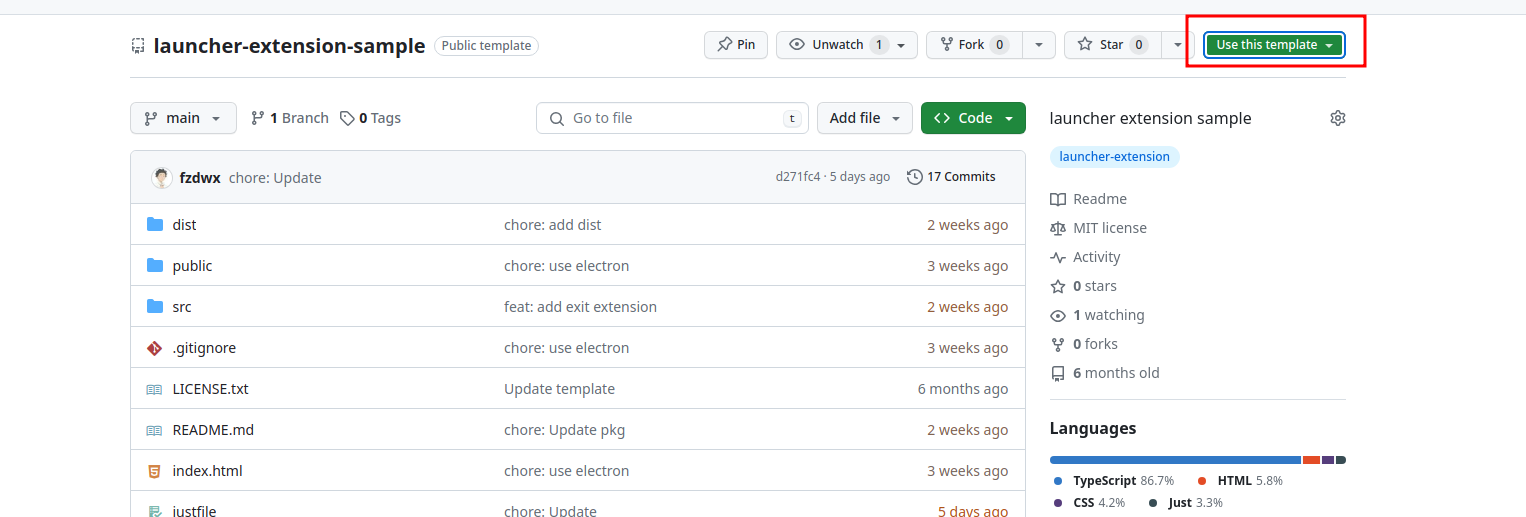Viewport: 1526px width, 517px height.
Task: Open the green Code dropdown
Action: pyautogui.click(x=972, y=118)
